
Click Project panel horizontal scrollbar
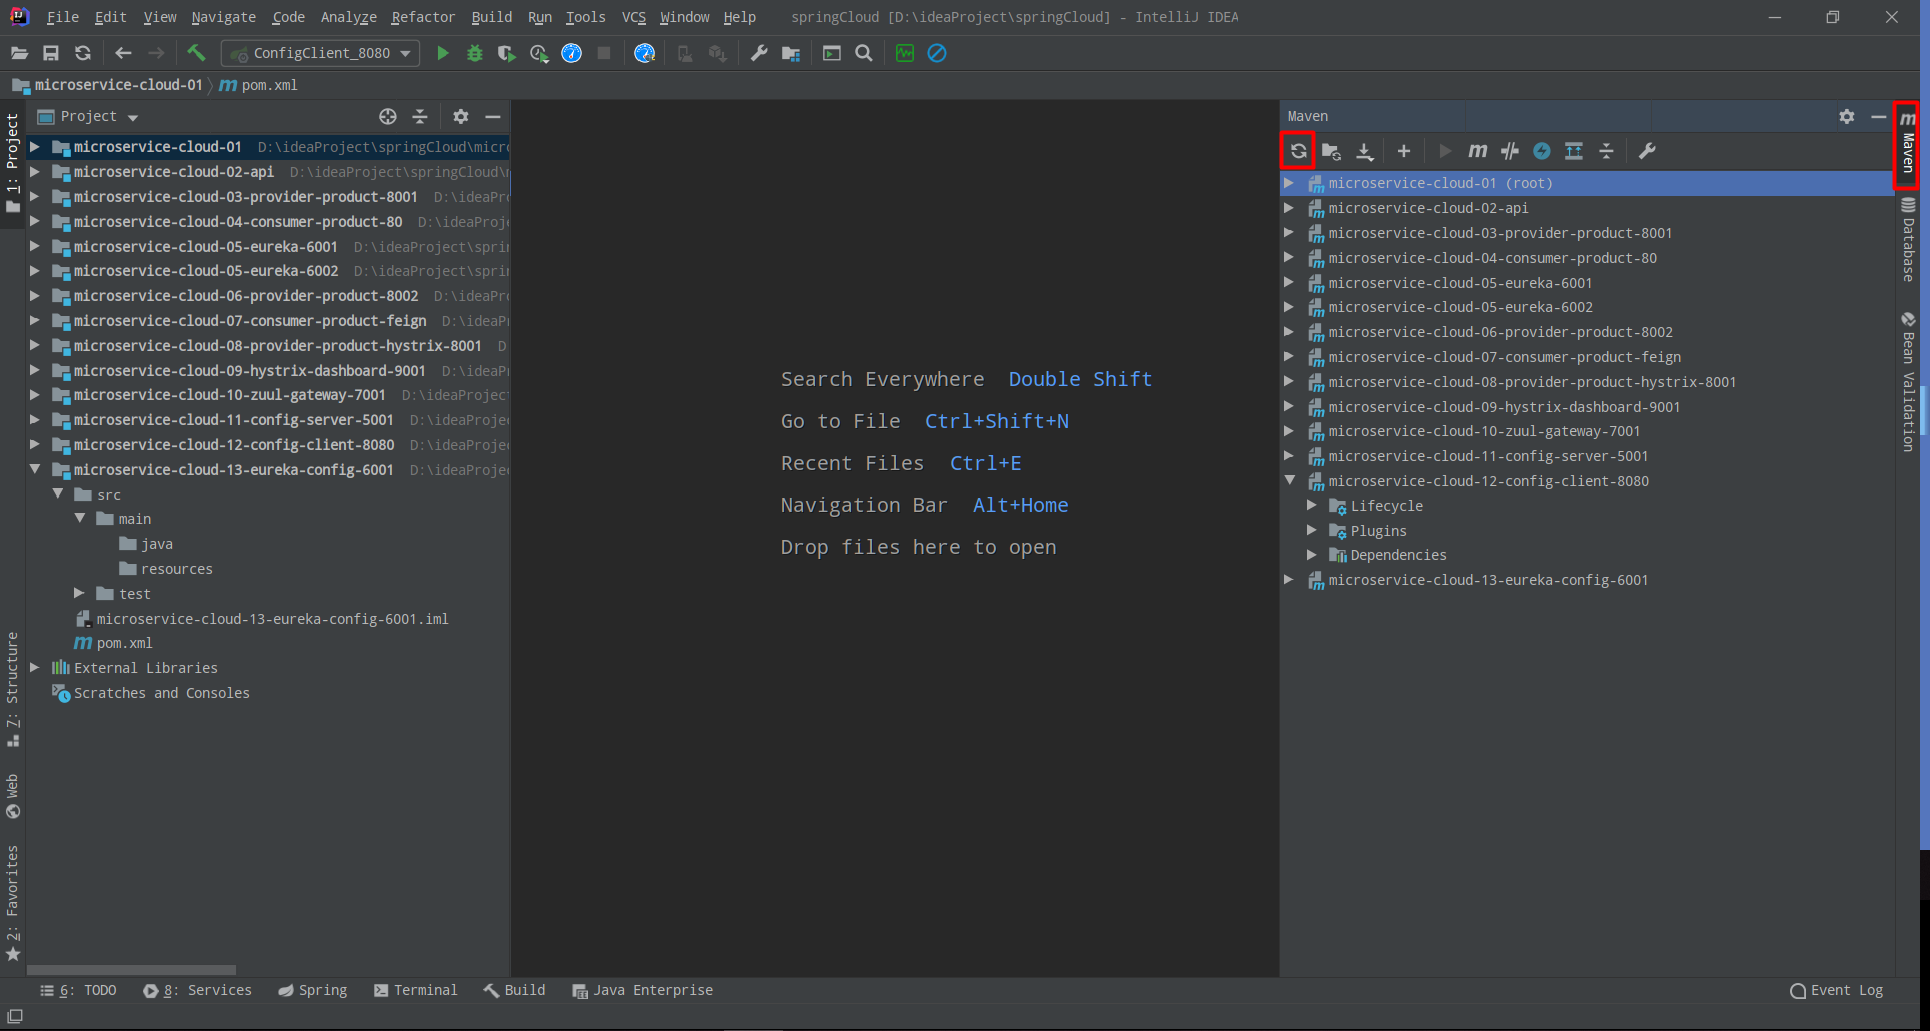point(131,969)
